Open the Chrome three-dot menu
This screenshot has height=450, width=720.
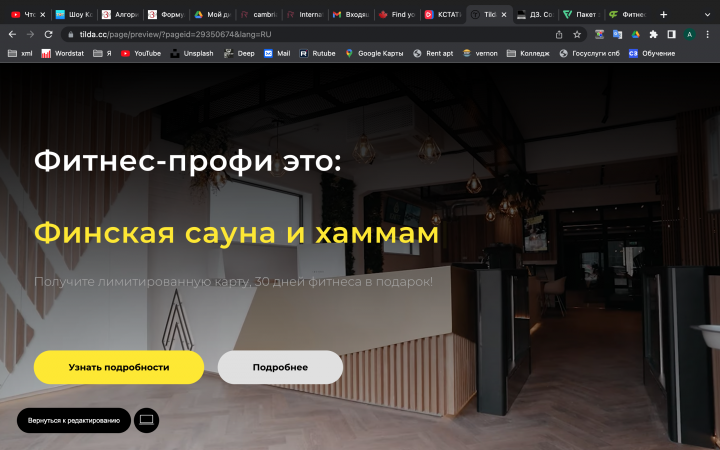point(708,34)
